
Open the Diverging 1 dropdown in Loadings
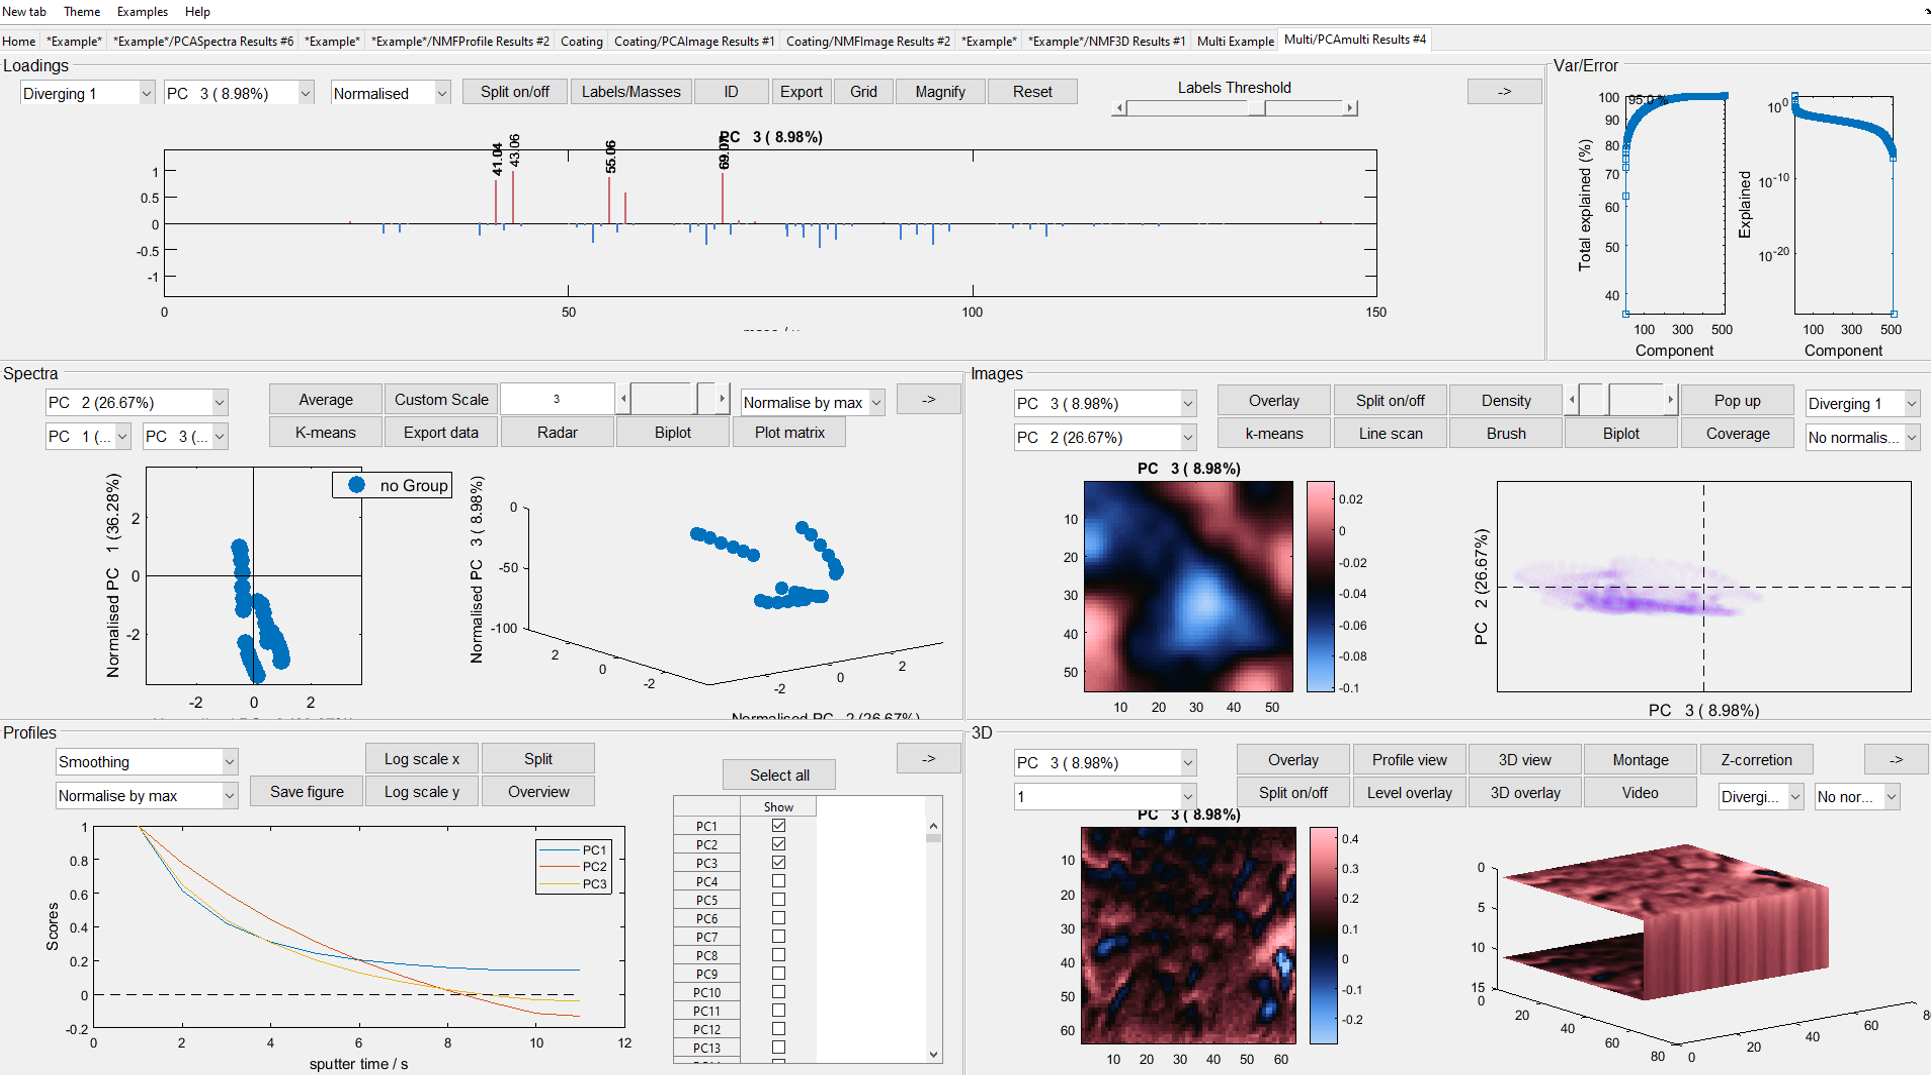click(87, 93)
